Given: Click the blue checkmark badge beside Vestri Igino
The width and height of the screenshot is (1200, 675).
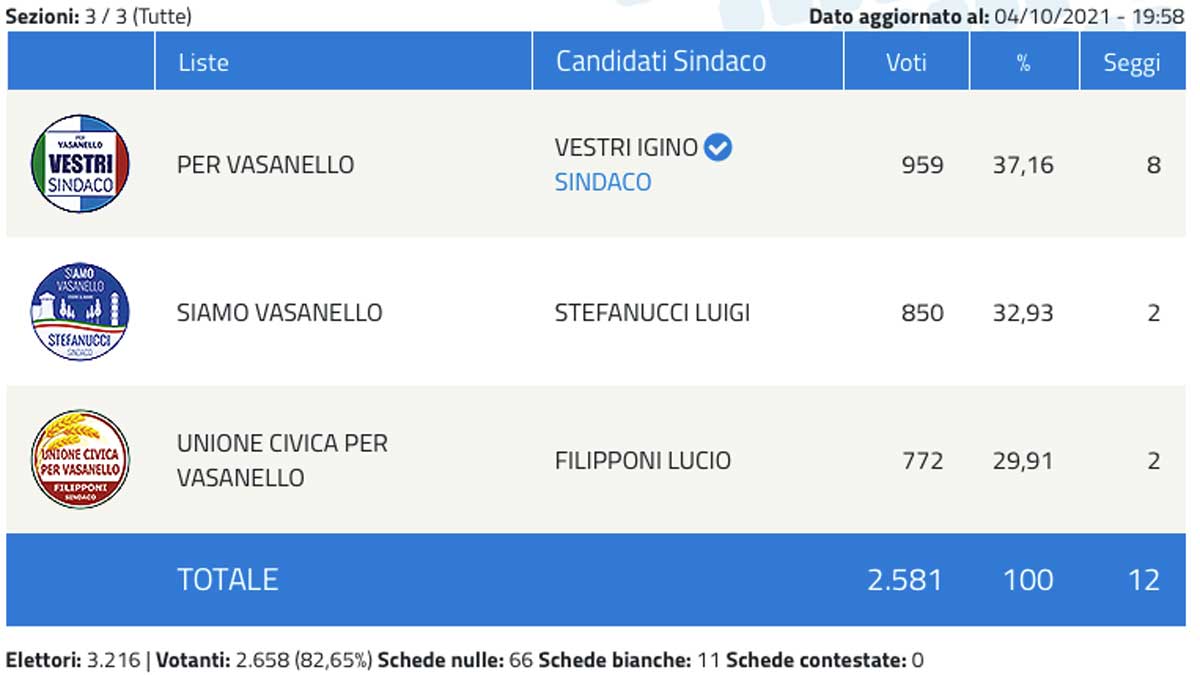Looking at the screenshot, I should 718,148.
